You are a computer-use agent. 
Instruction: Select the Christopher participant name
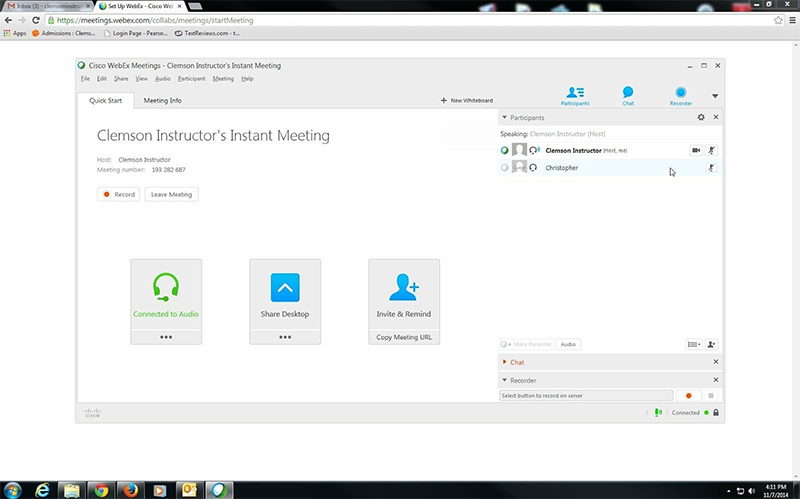pyautogui.click(x=562, y=167)
